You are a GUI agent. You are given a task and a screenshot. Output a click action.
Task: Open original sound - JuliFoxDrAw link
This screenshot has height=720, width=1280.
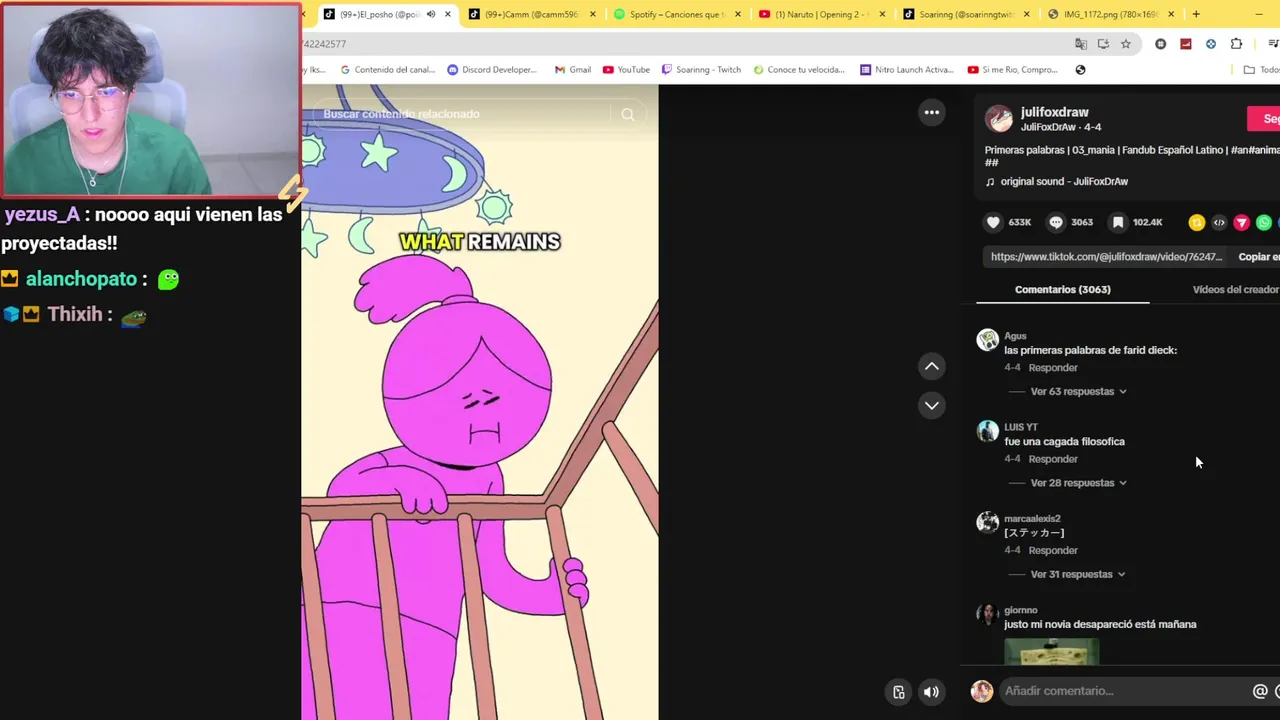pos(1064,182)
